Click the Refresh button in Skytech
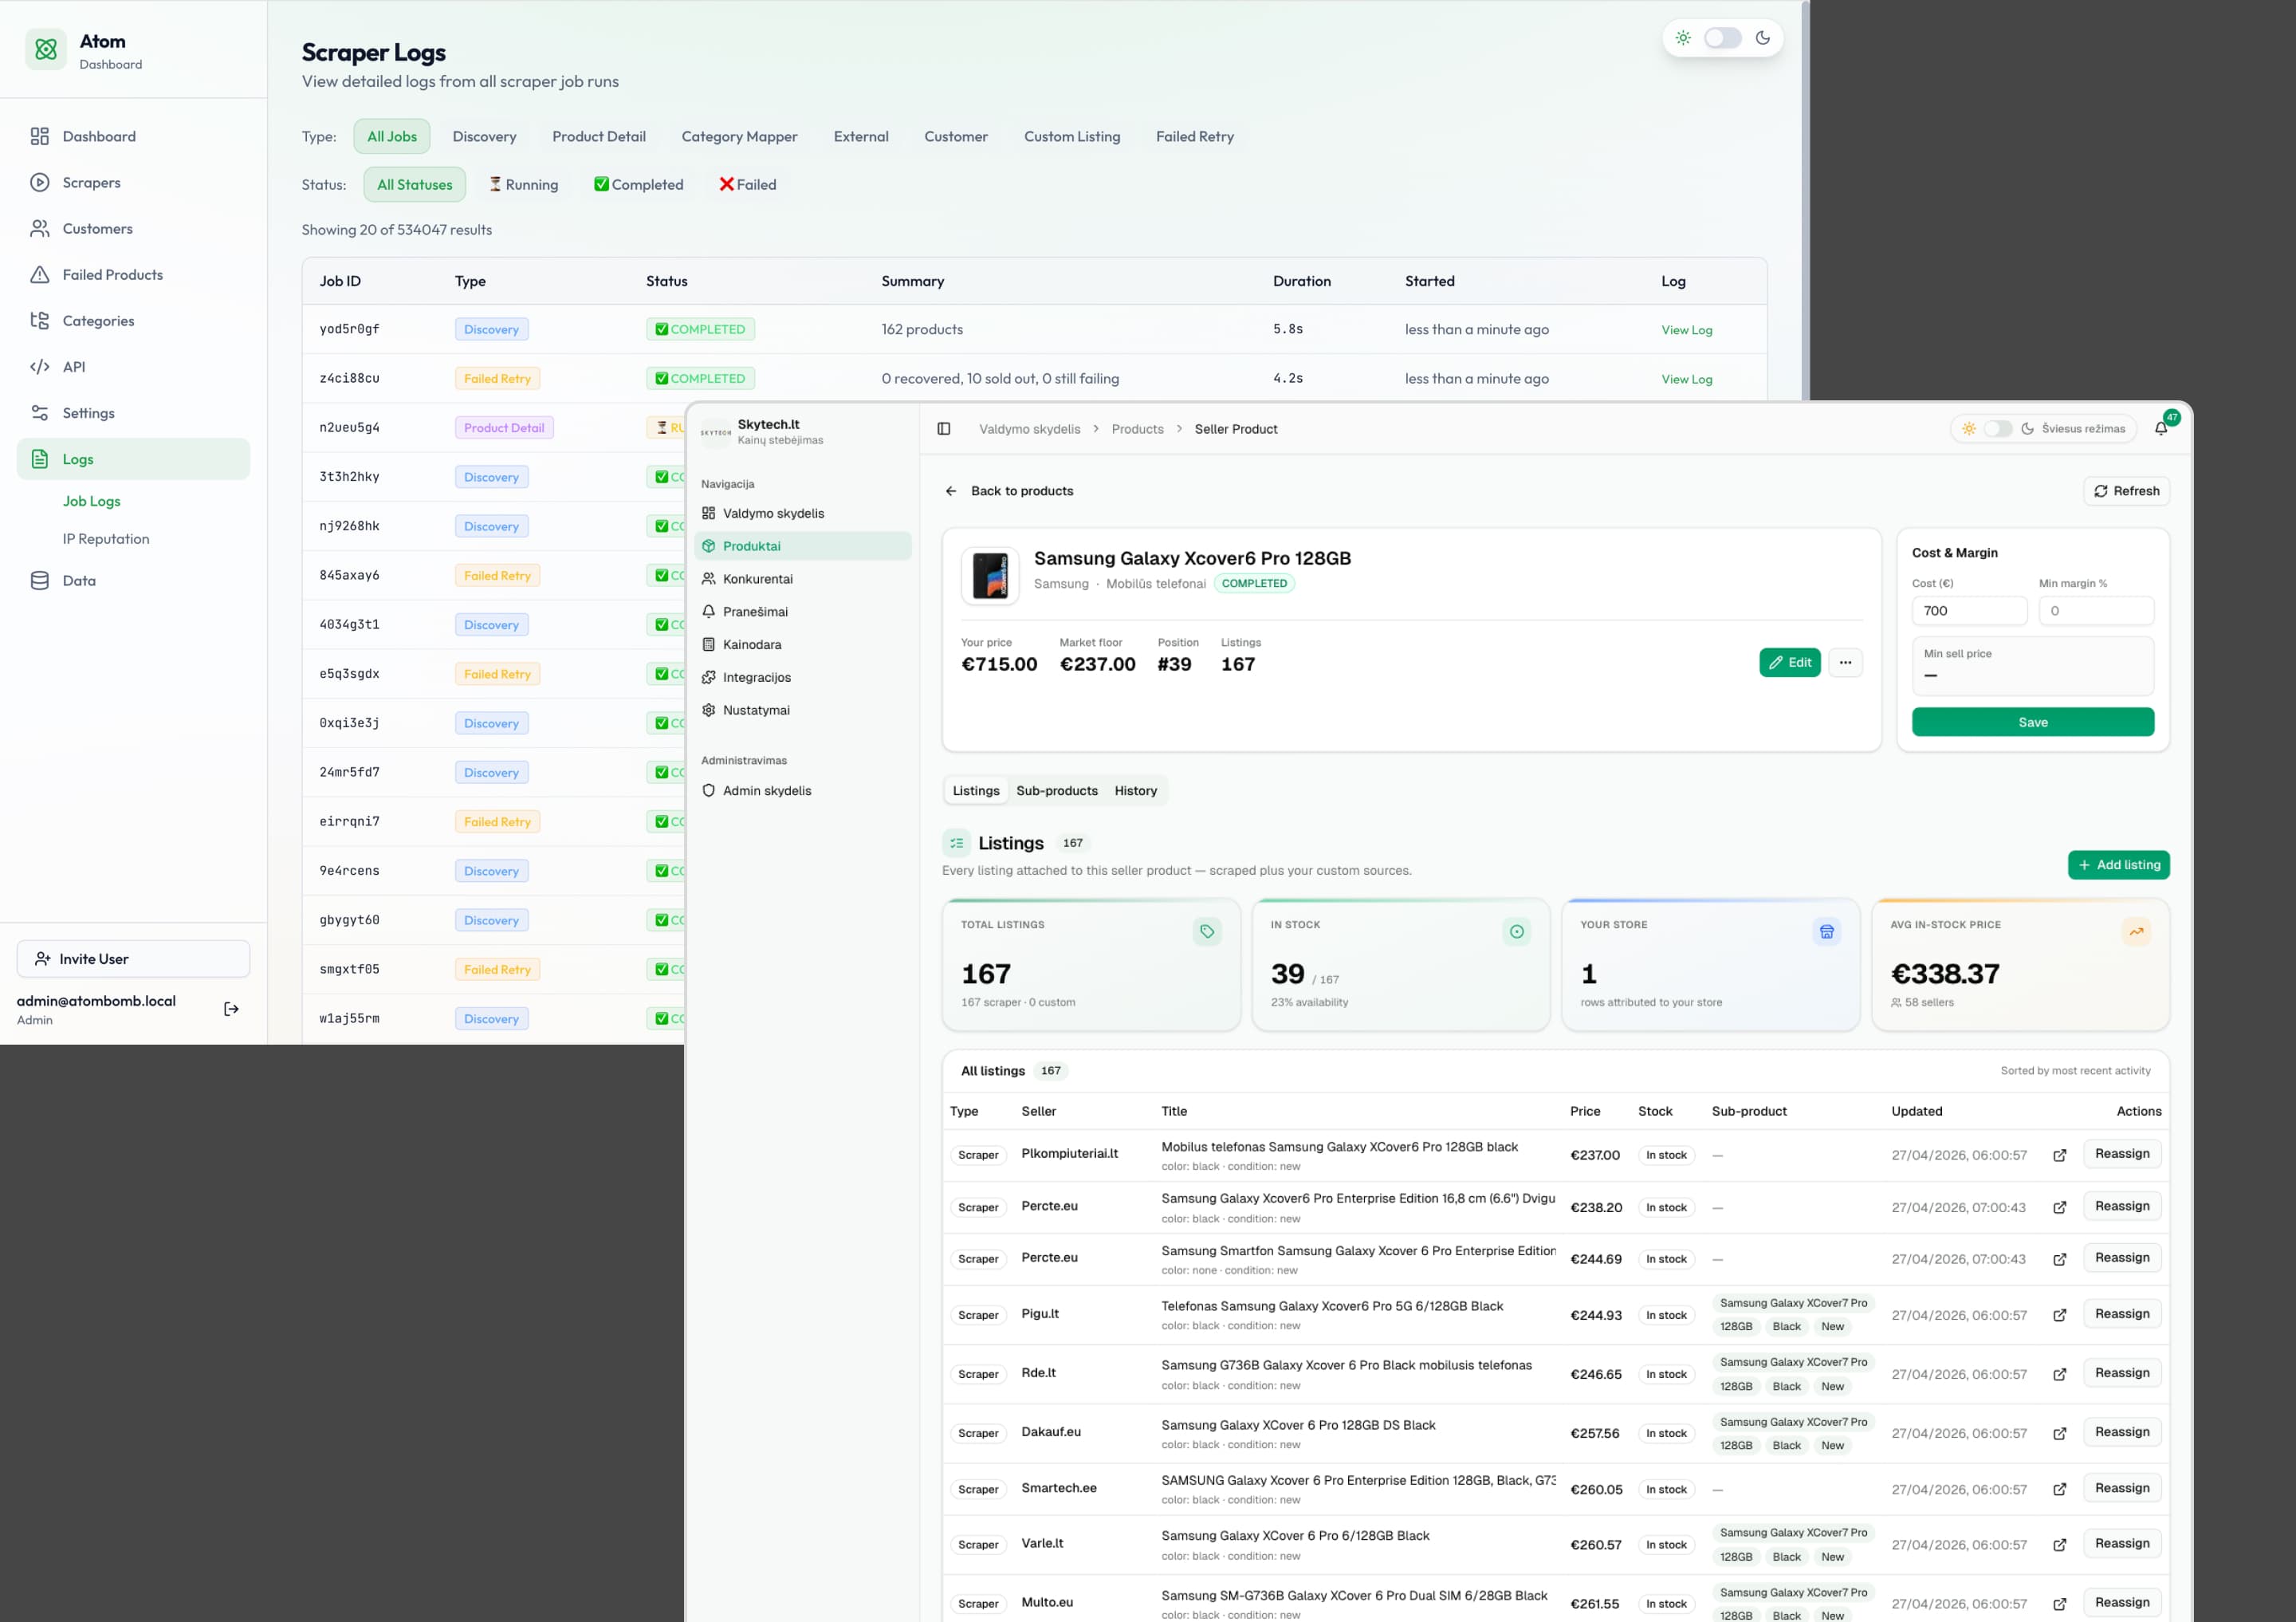The image size is (2296, 1622). coord(2126,491)
